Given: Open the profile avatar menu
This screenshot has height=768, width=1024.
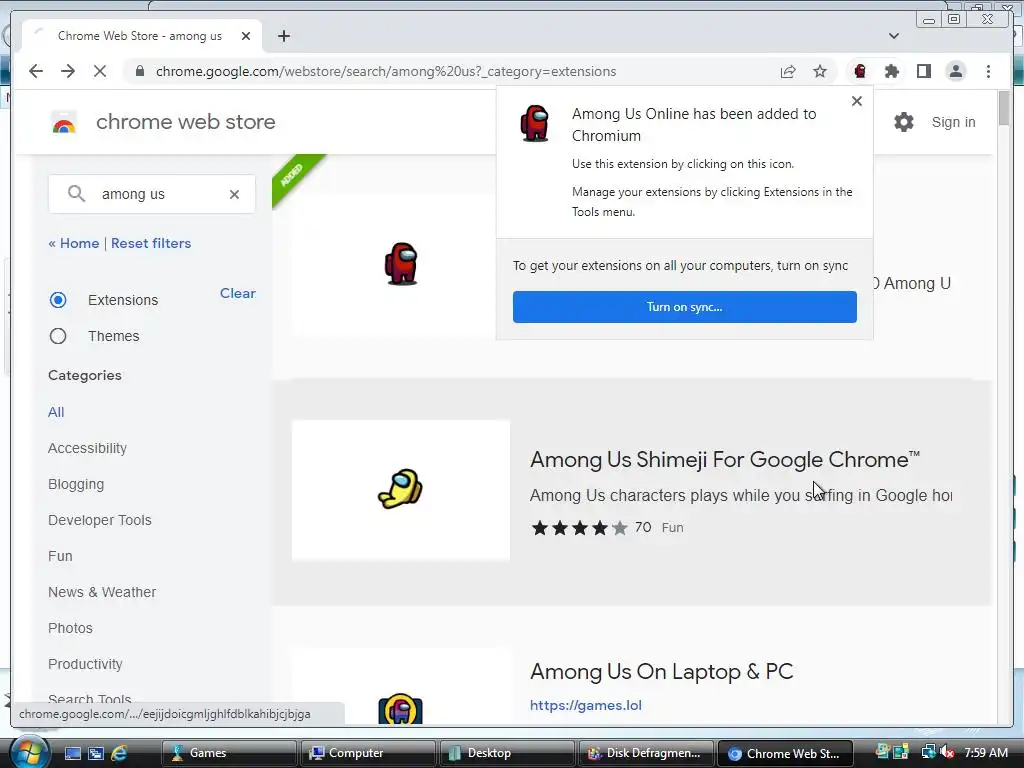Looking at the screenshot, I should tap(956, 71).
